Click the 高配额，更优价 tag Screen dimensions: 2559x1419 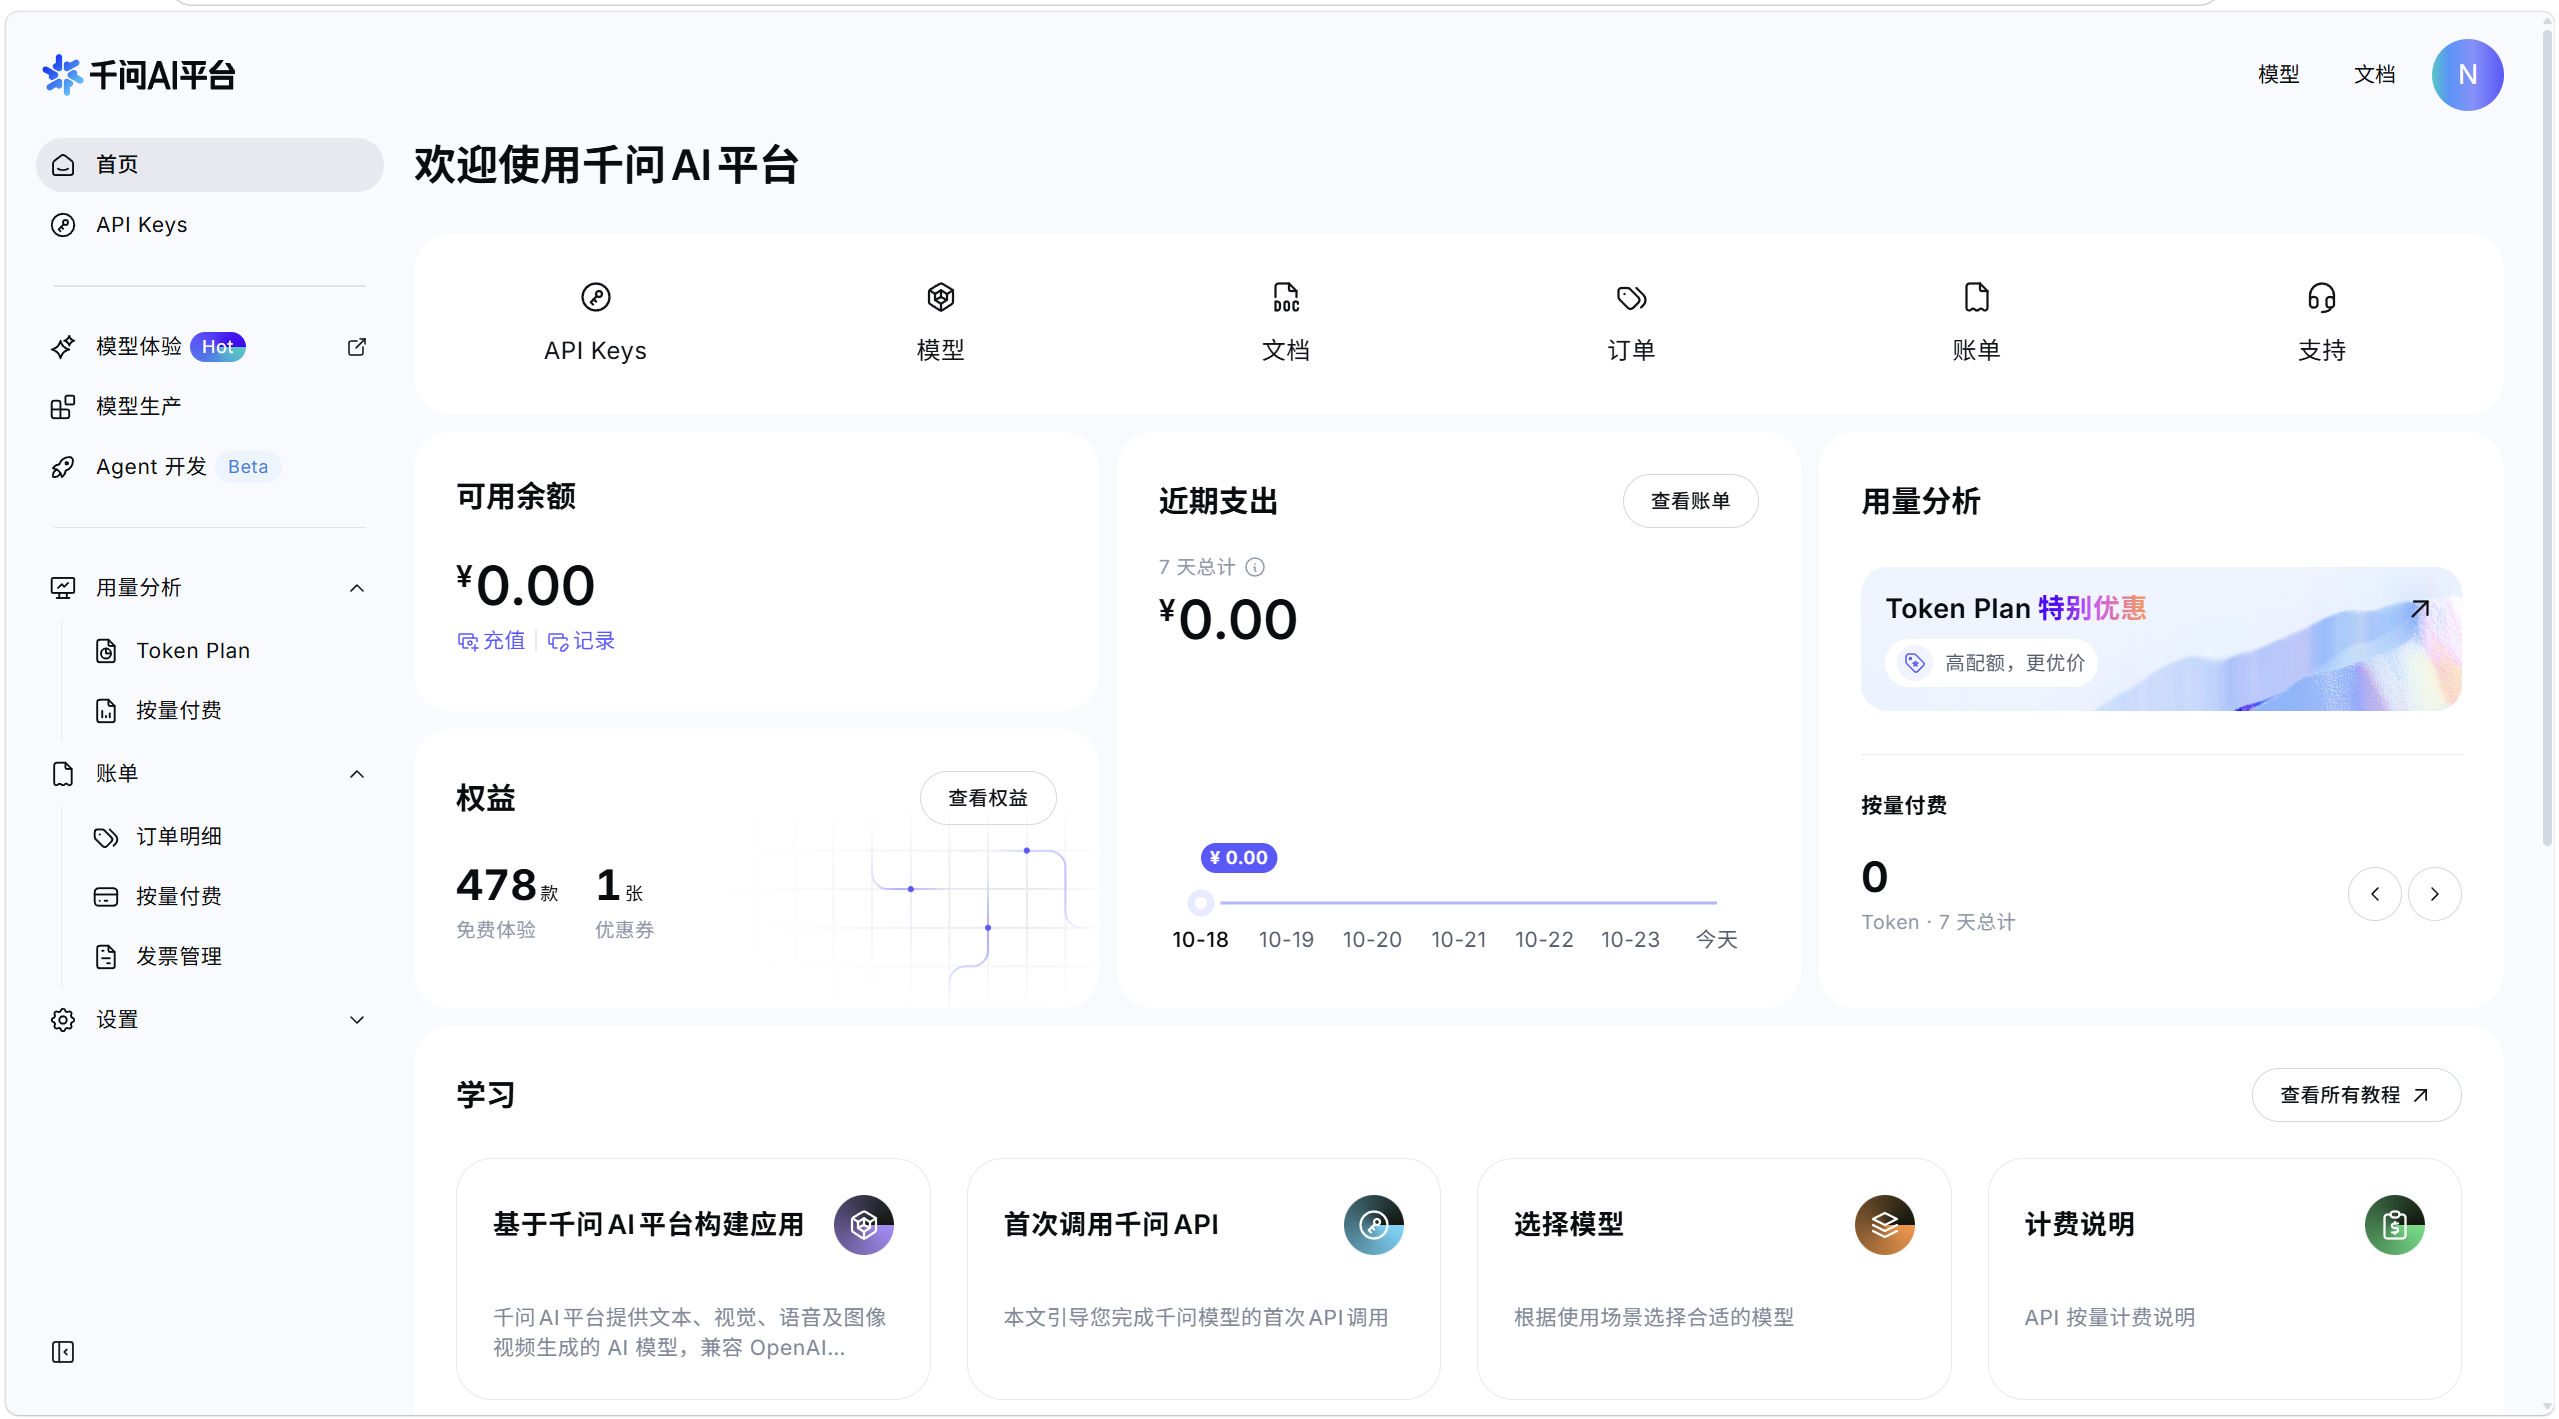pos(1991,662)
